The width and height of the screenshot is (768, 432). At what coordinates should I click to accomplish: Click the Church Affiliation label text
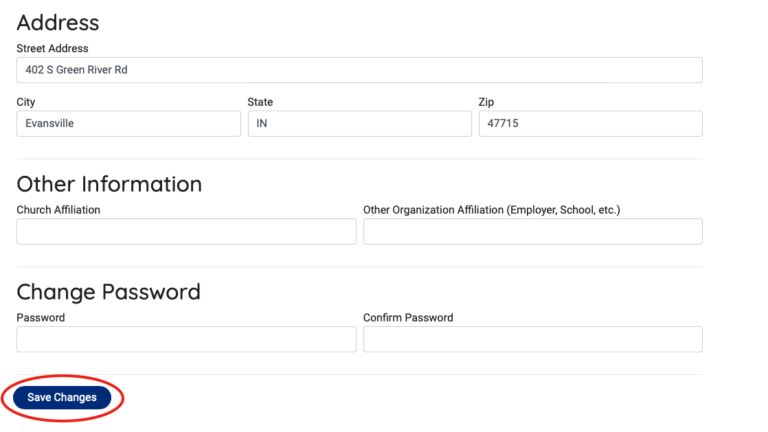point(58,210)
